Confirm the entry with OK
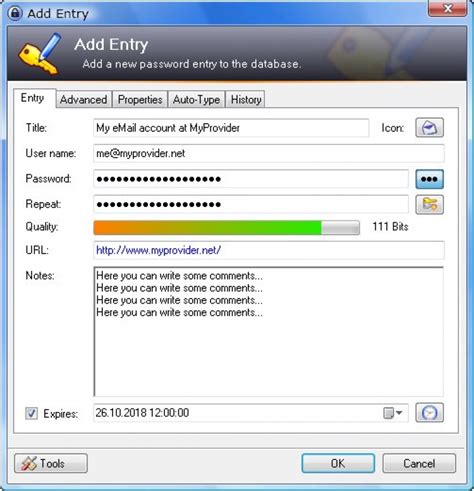Image resolution: width=474 pixels, height=491 pixels. [x=338, y=463]
